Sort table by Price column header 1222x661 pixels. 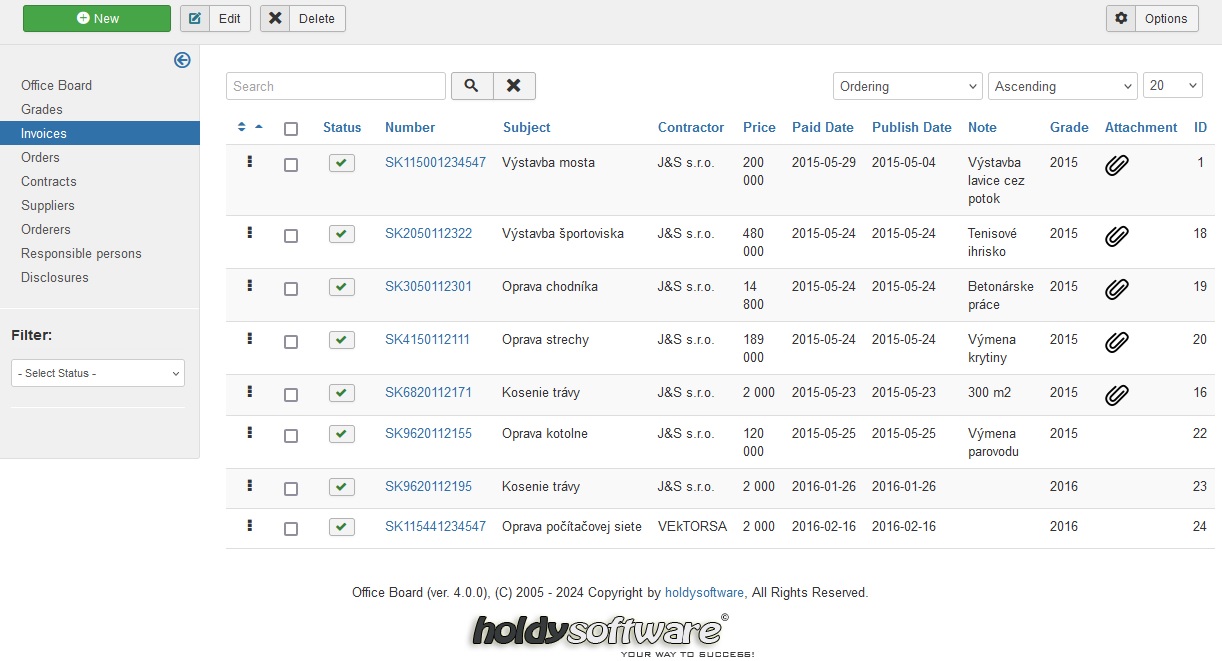pos(759,127)
